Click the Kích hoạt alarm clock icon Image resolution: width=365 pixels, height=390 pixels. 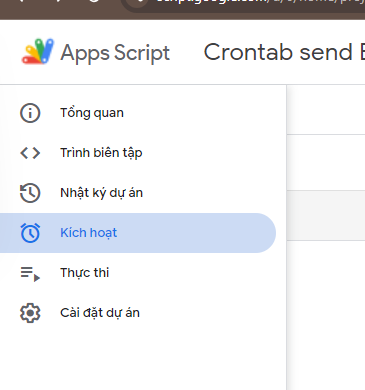30,233
